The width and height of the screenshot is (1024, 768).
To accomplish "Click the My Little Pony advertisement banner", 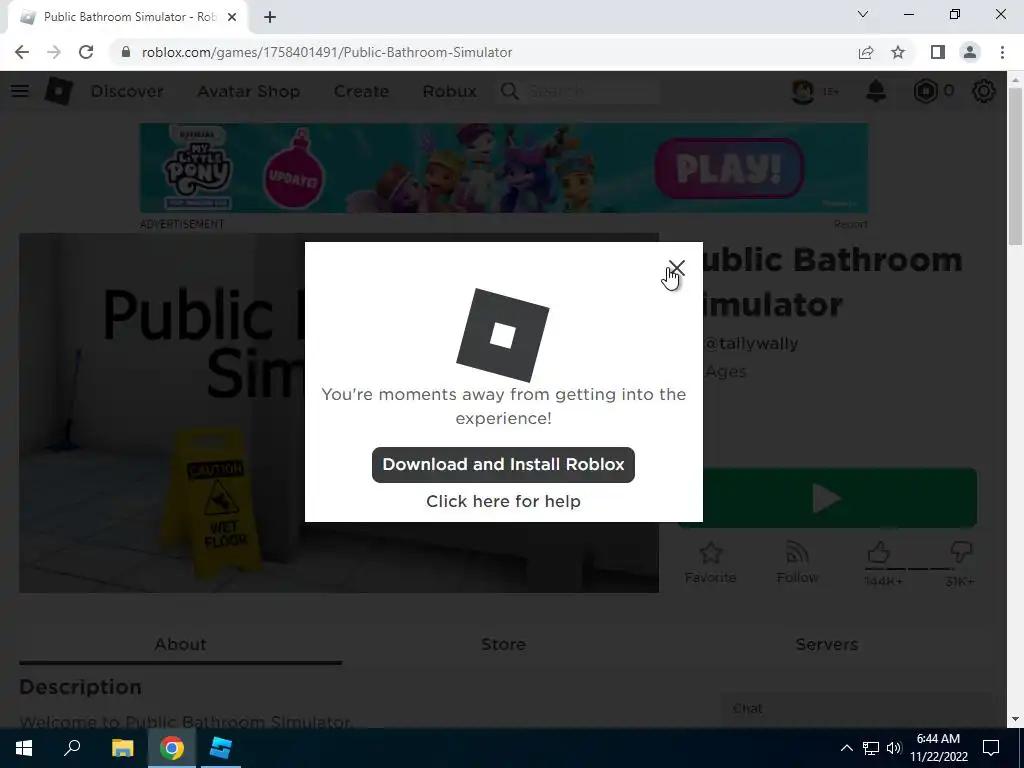I will (x=504, y=168).
